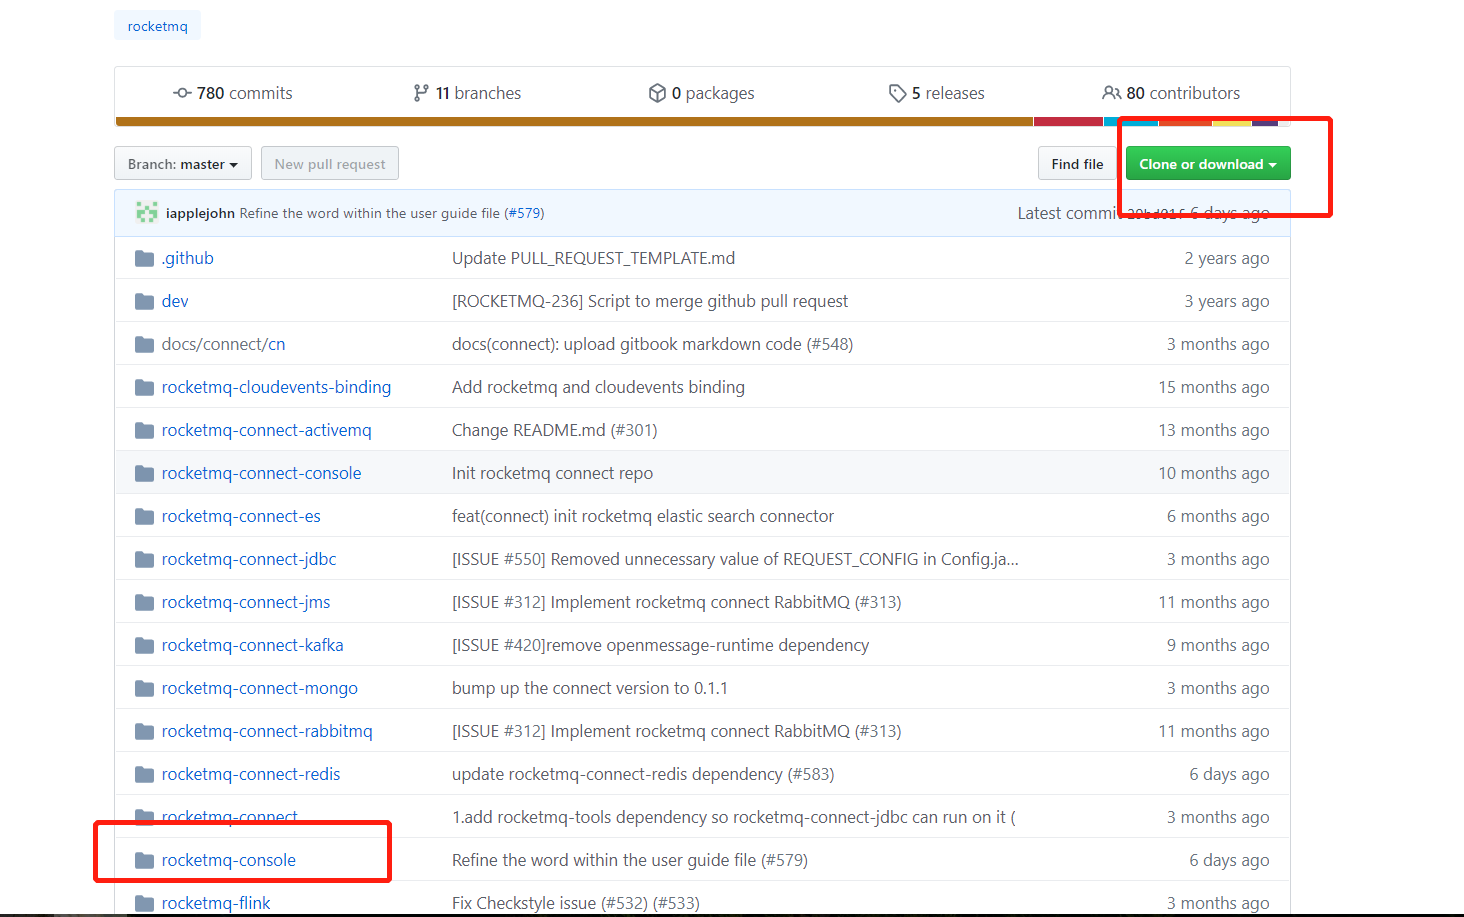Viewport: 1464px width, 917px height.
Task: Open commit 'Update PULL_REQUEST_TEMPLATE.md'
Action: (x=593, y=258)
